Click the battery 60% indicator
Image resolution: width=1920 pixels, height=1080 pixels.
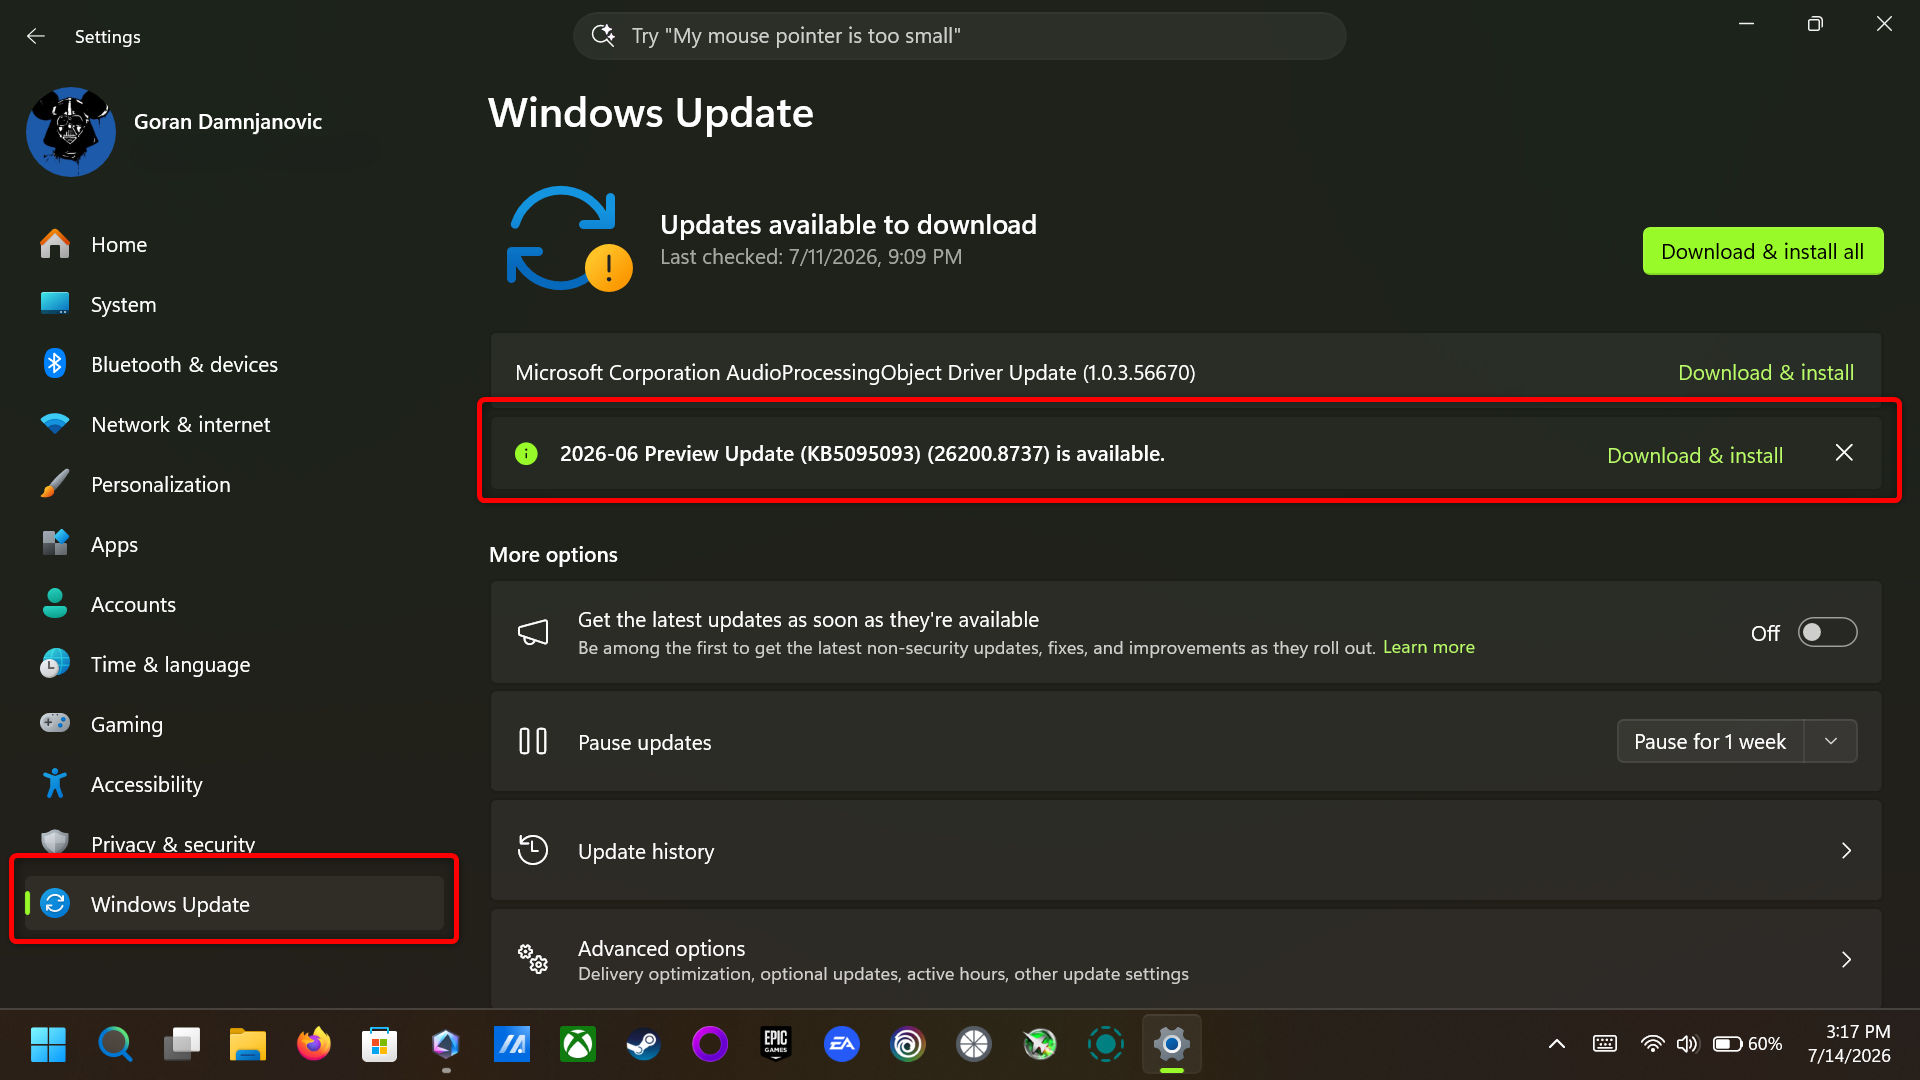(x=1747, y=1044)
